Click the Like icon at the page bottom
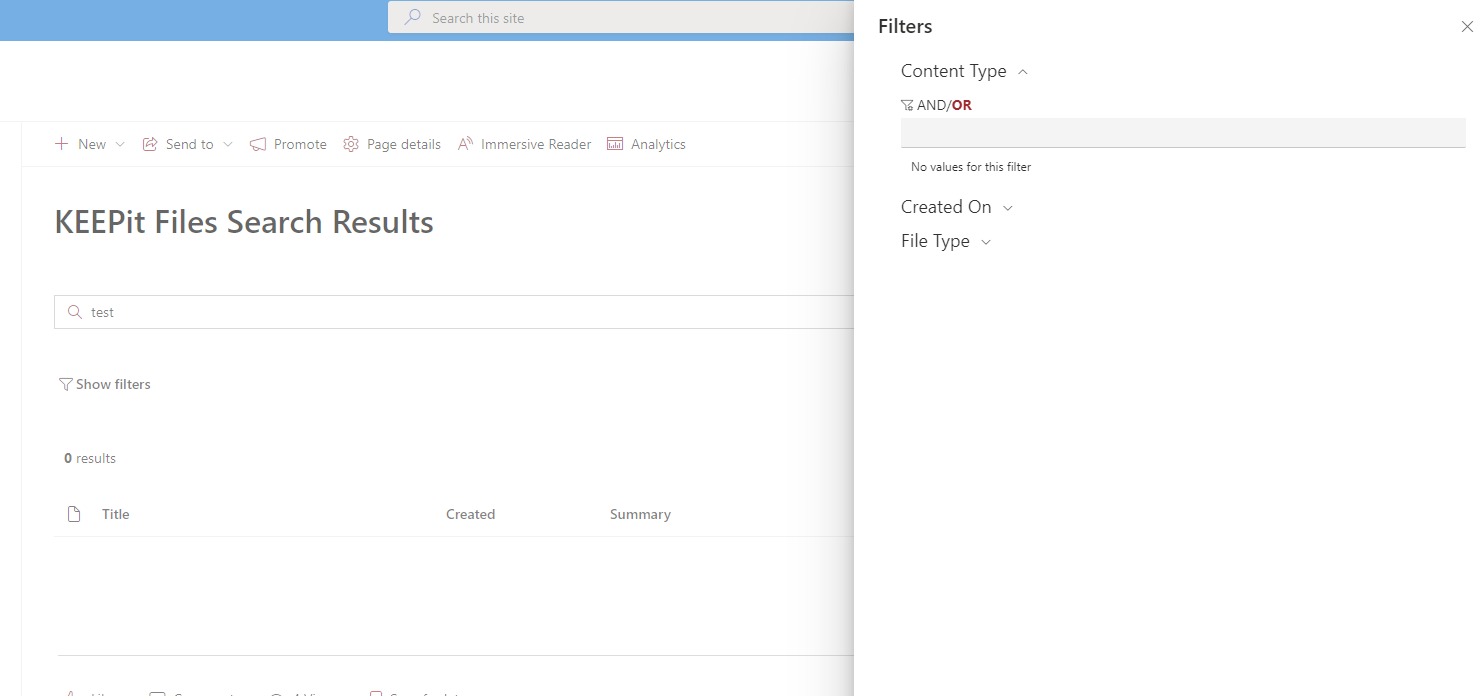This screenshot has height=696, width=1481. click(68, 693)
